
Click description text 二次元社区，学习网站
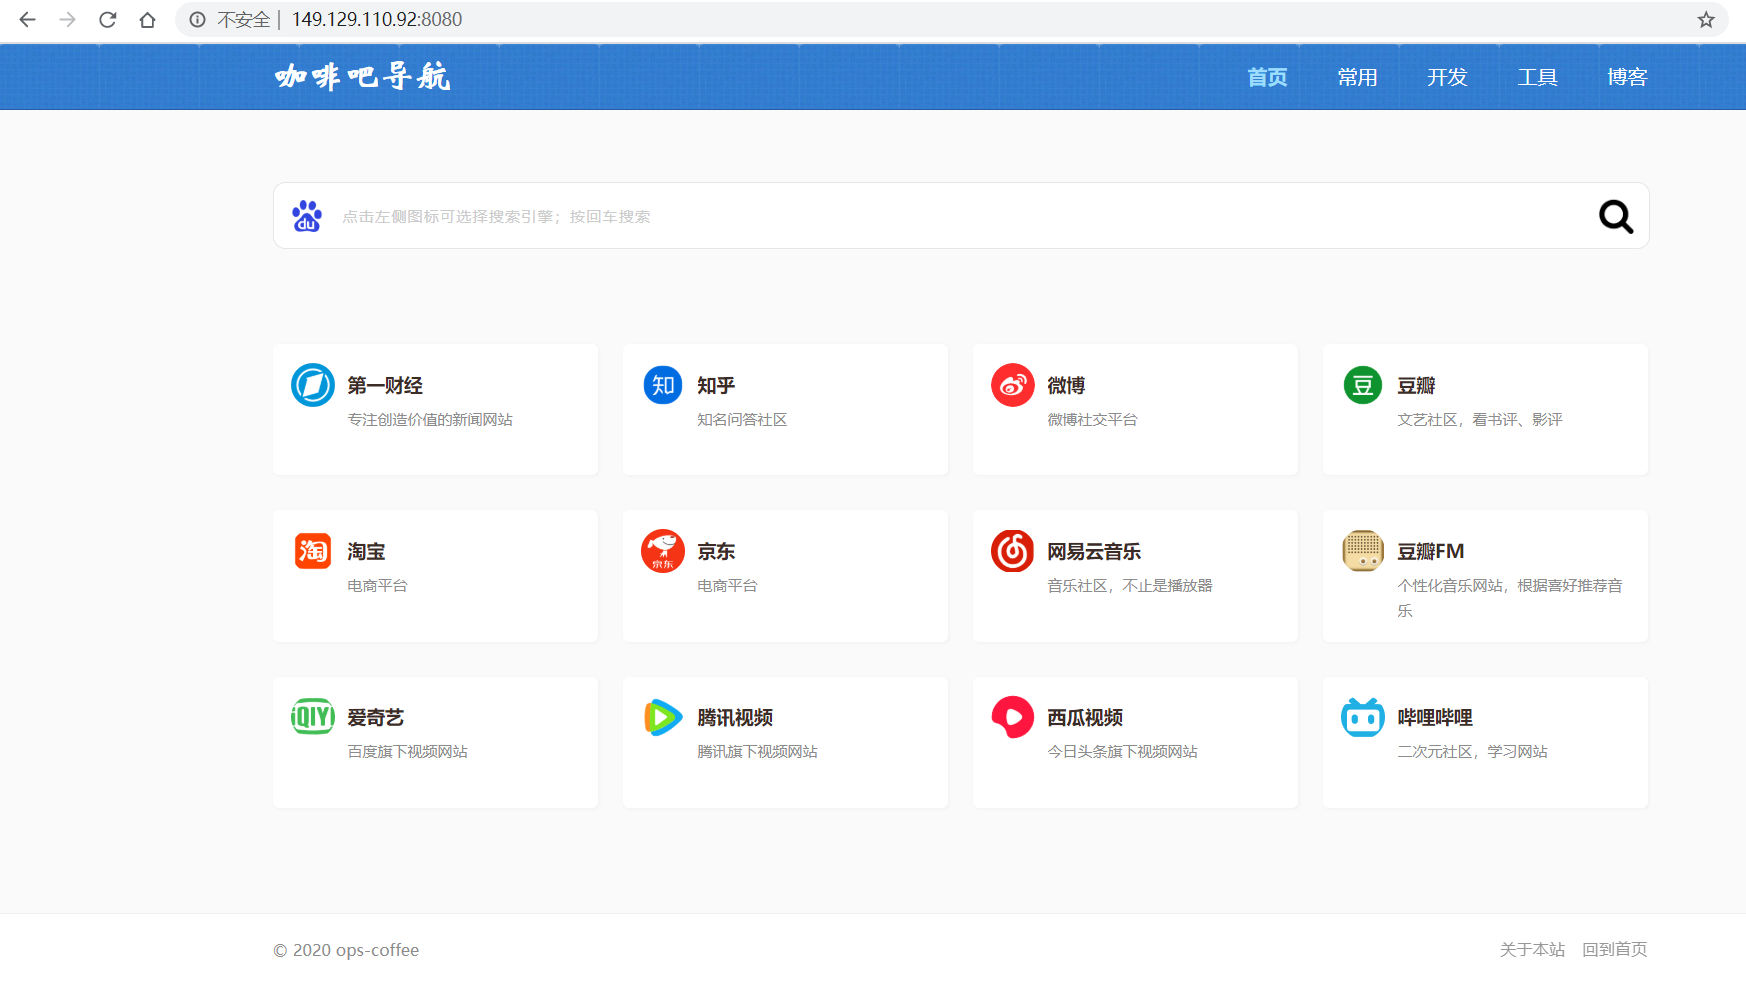(x=1472, y=752)
